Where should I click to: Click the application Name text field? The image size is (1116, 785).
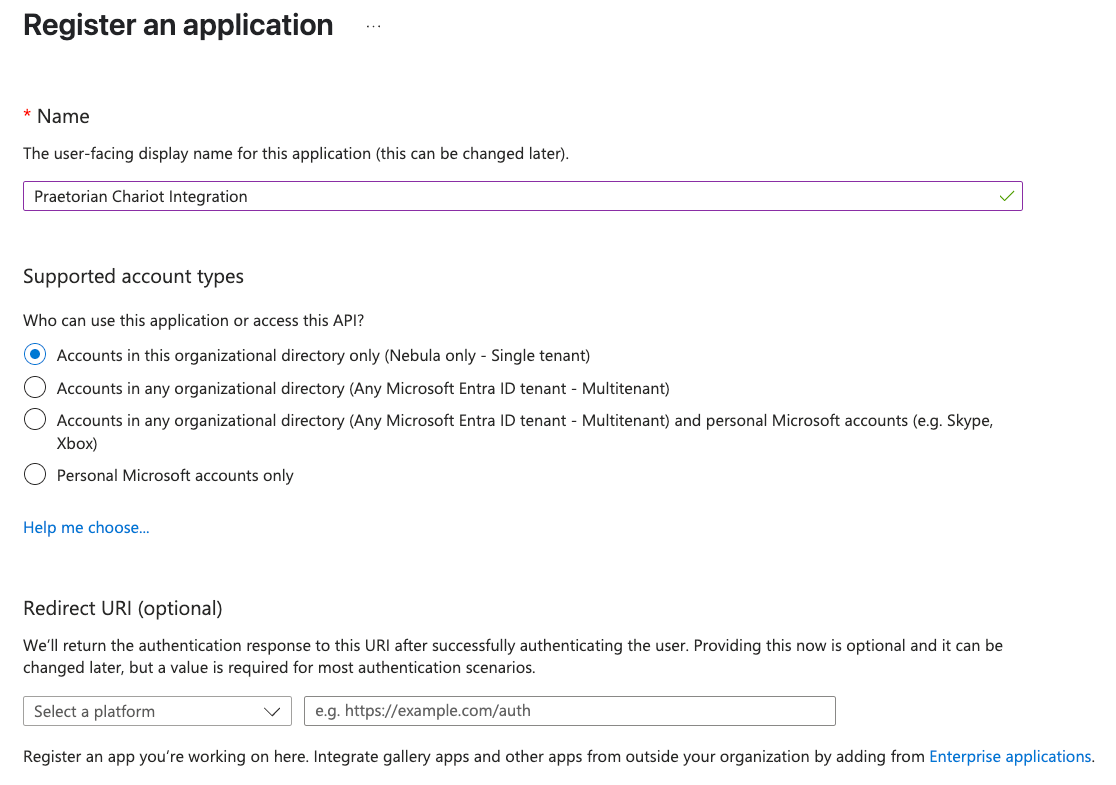coord(522,196)
